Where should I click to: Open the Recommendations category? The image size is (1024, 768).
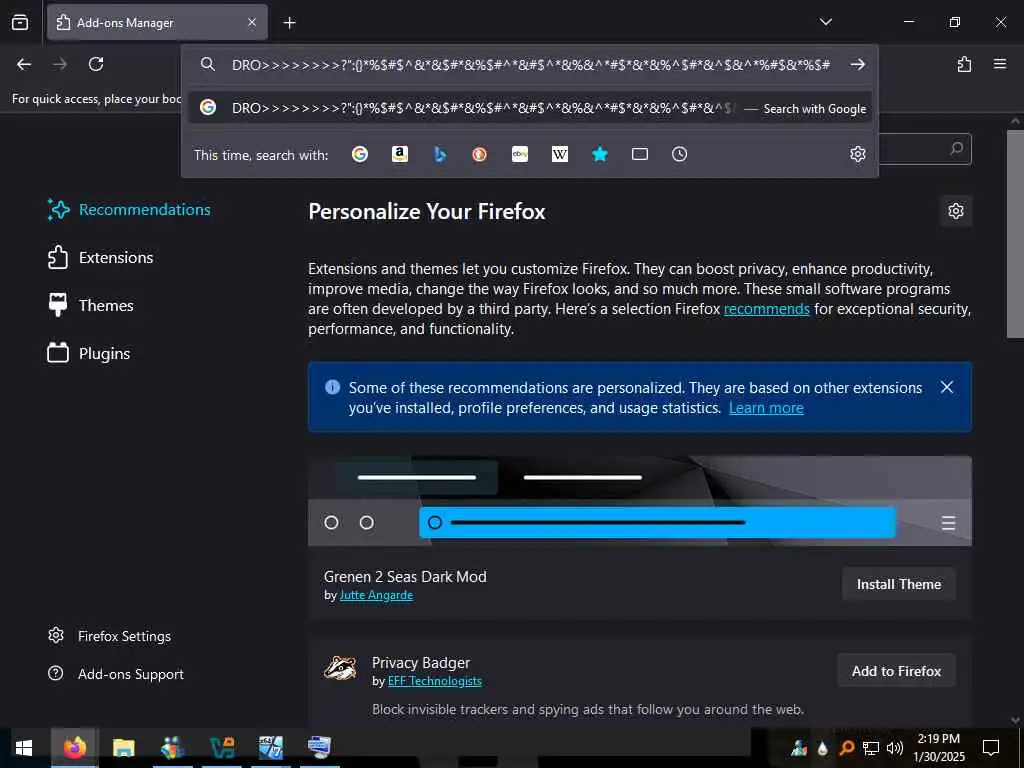click(x=129, y=210)
